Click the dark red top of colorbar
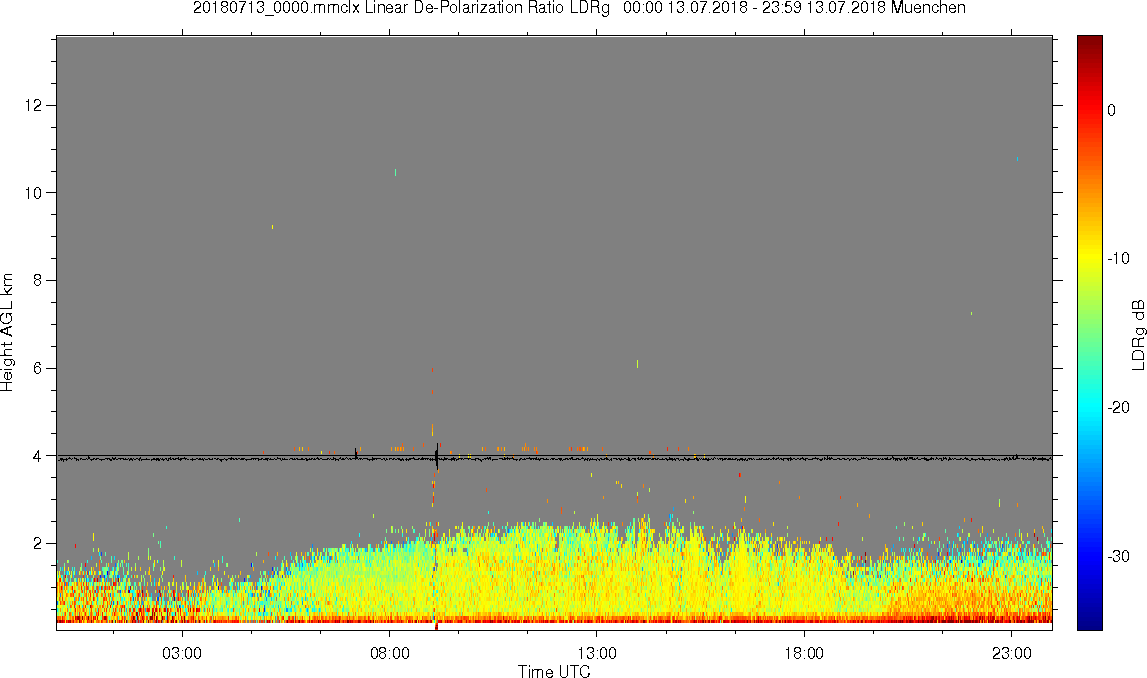This screenshot has width=1147, height=678. pos(1089,41)
